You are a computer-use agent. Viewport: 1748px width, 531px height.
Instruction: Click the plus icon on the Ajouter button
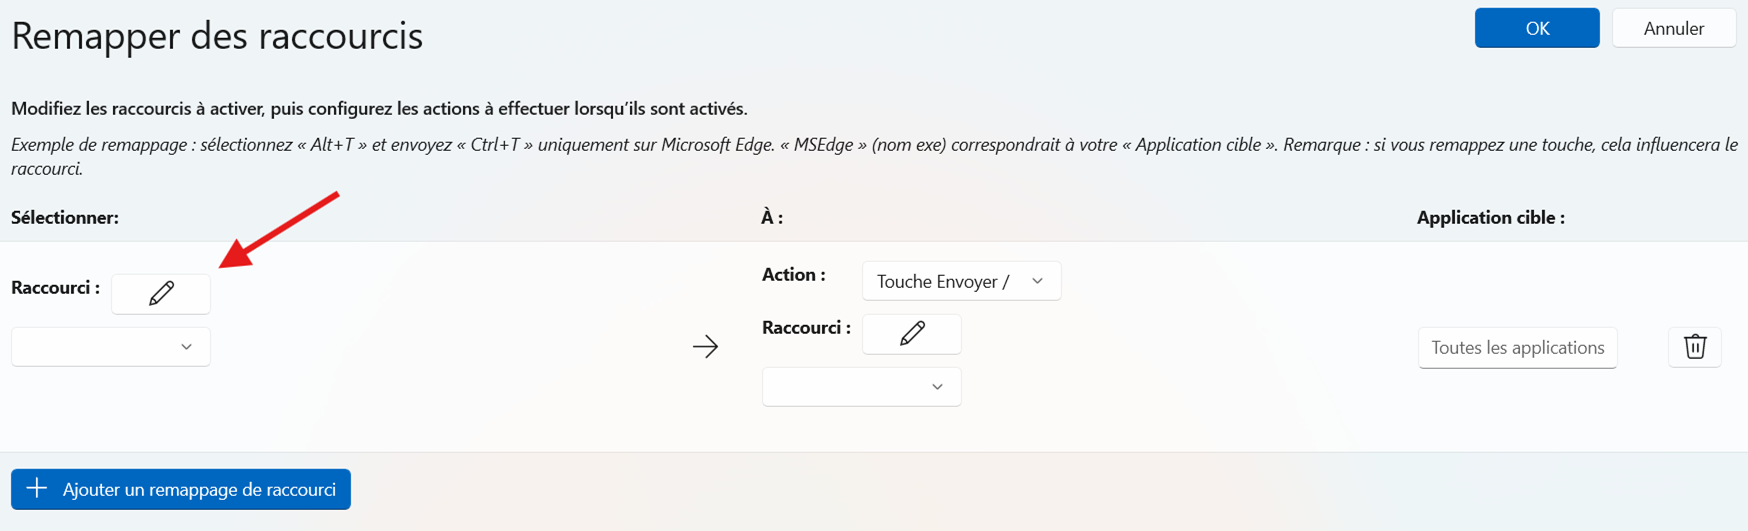pyautogui.click(x=37, y=489)
